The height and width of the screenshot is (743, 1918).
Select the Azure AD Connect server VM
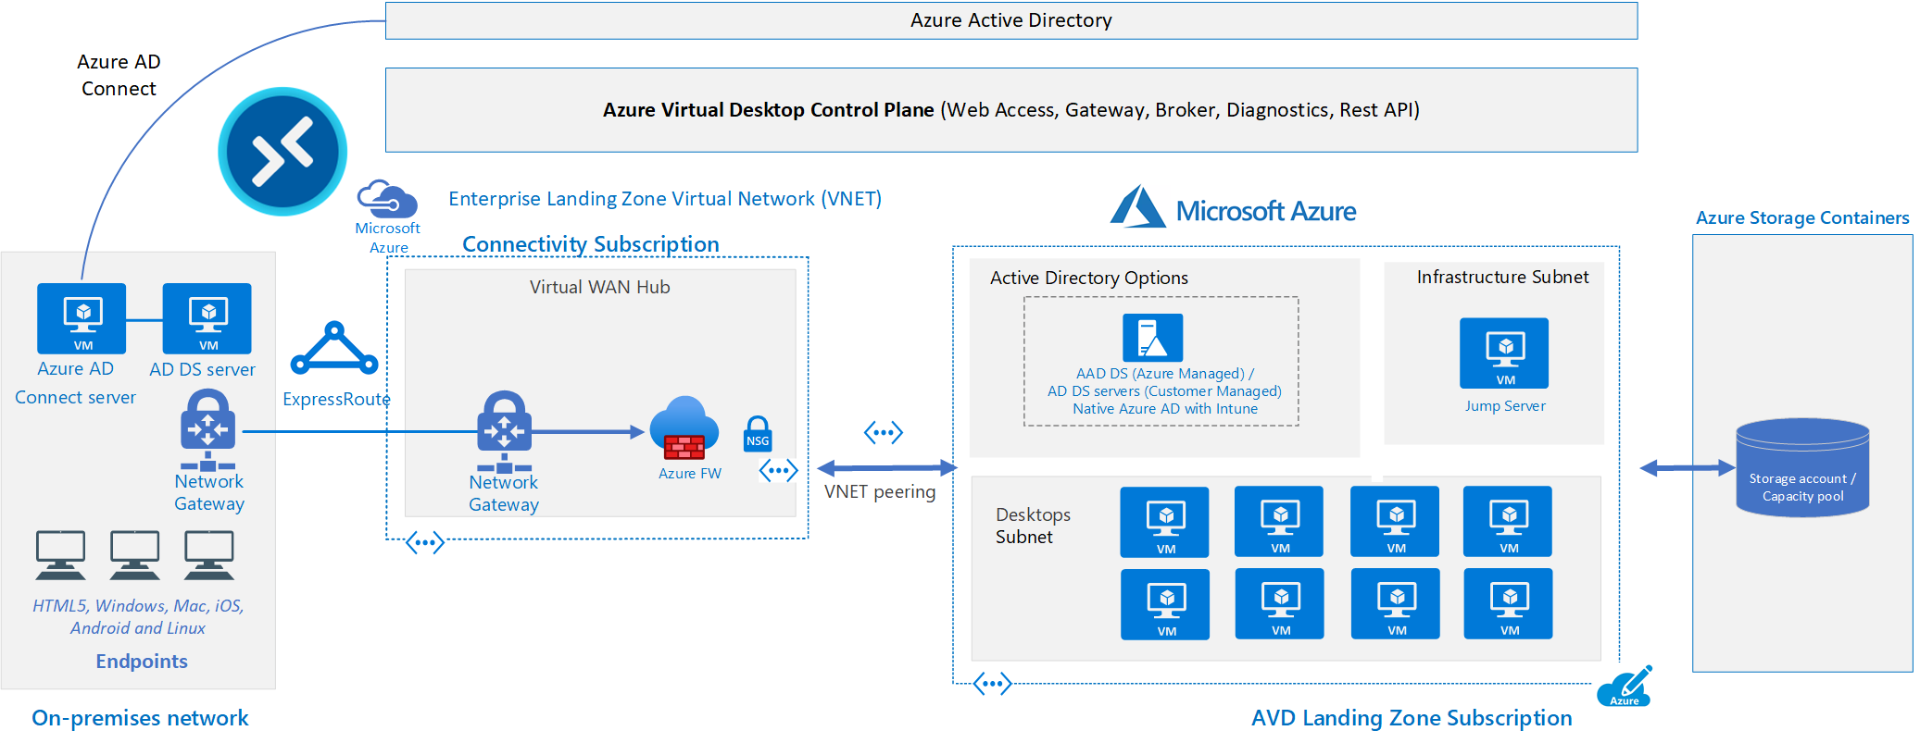(x=82, y=318)
